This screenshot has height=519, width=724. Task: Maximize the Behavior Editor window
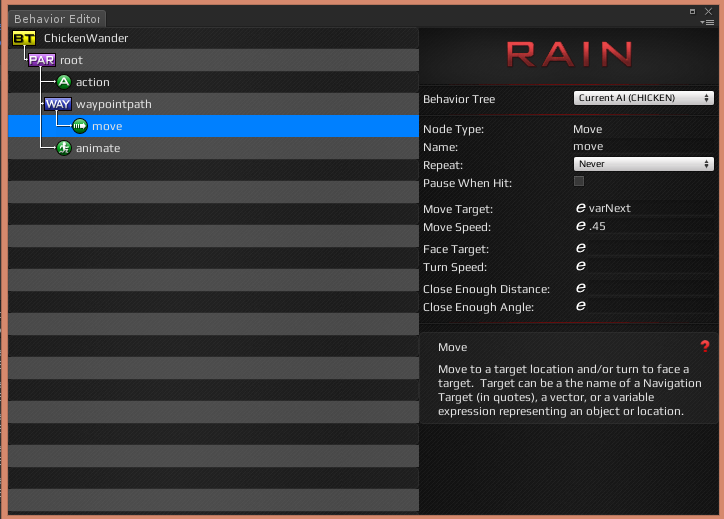(x=692, y=12)
